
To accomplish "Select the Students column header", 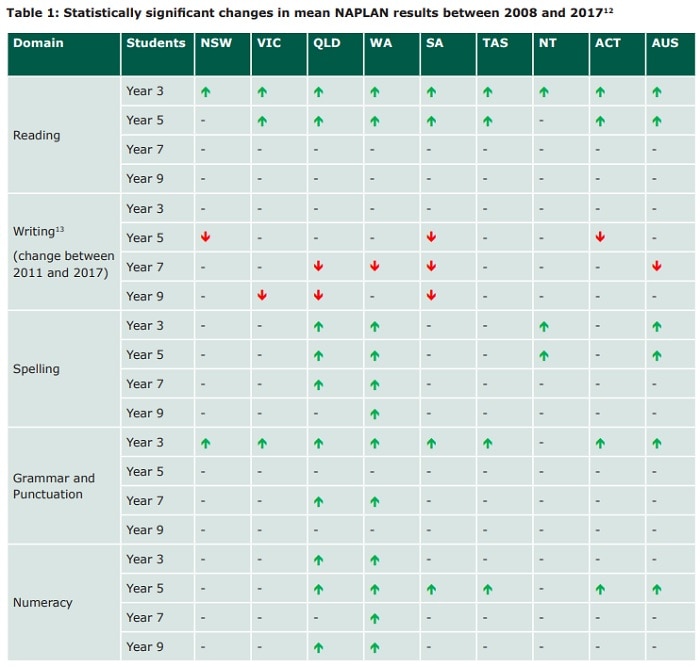I will pos(155,44).
